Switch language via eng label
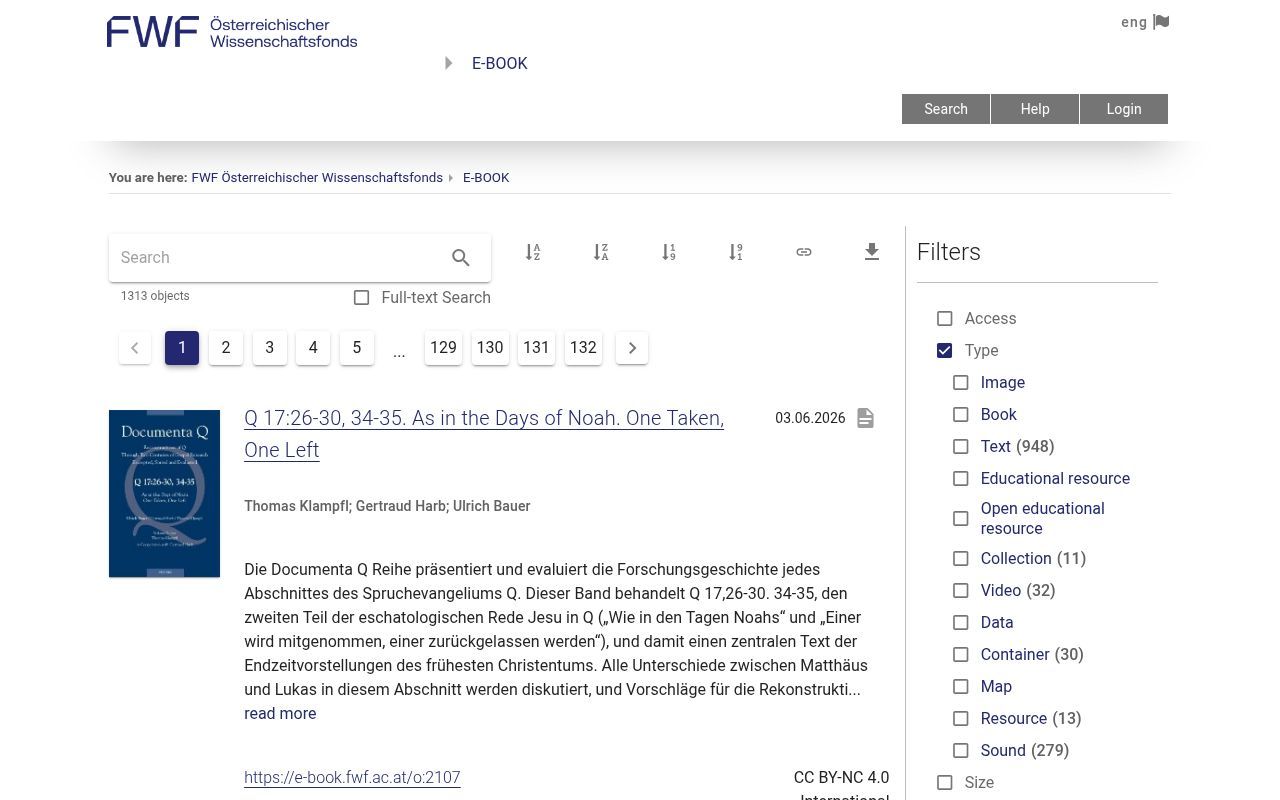This screenshot has width=1280, height=800. coord(1134,22)
